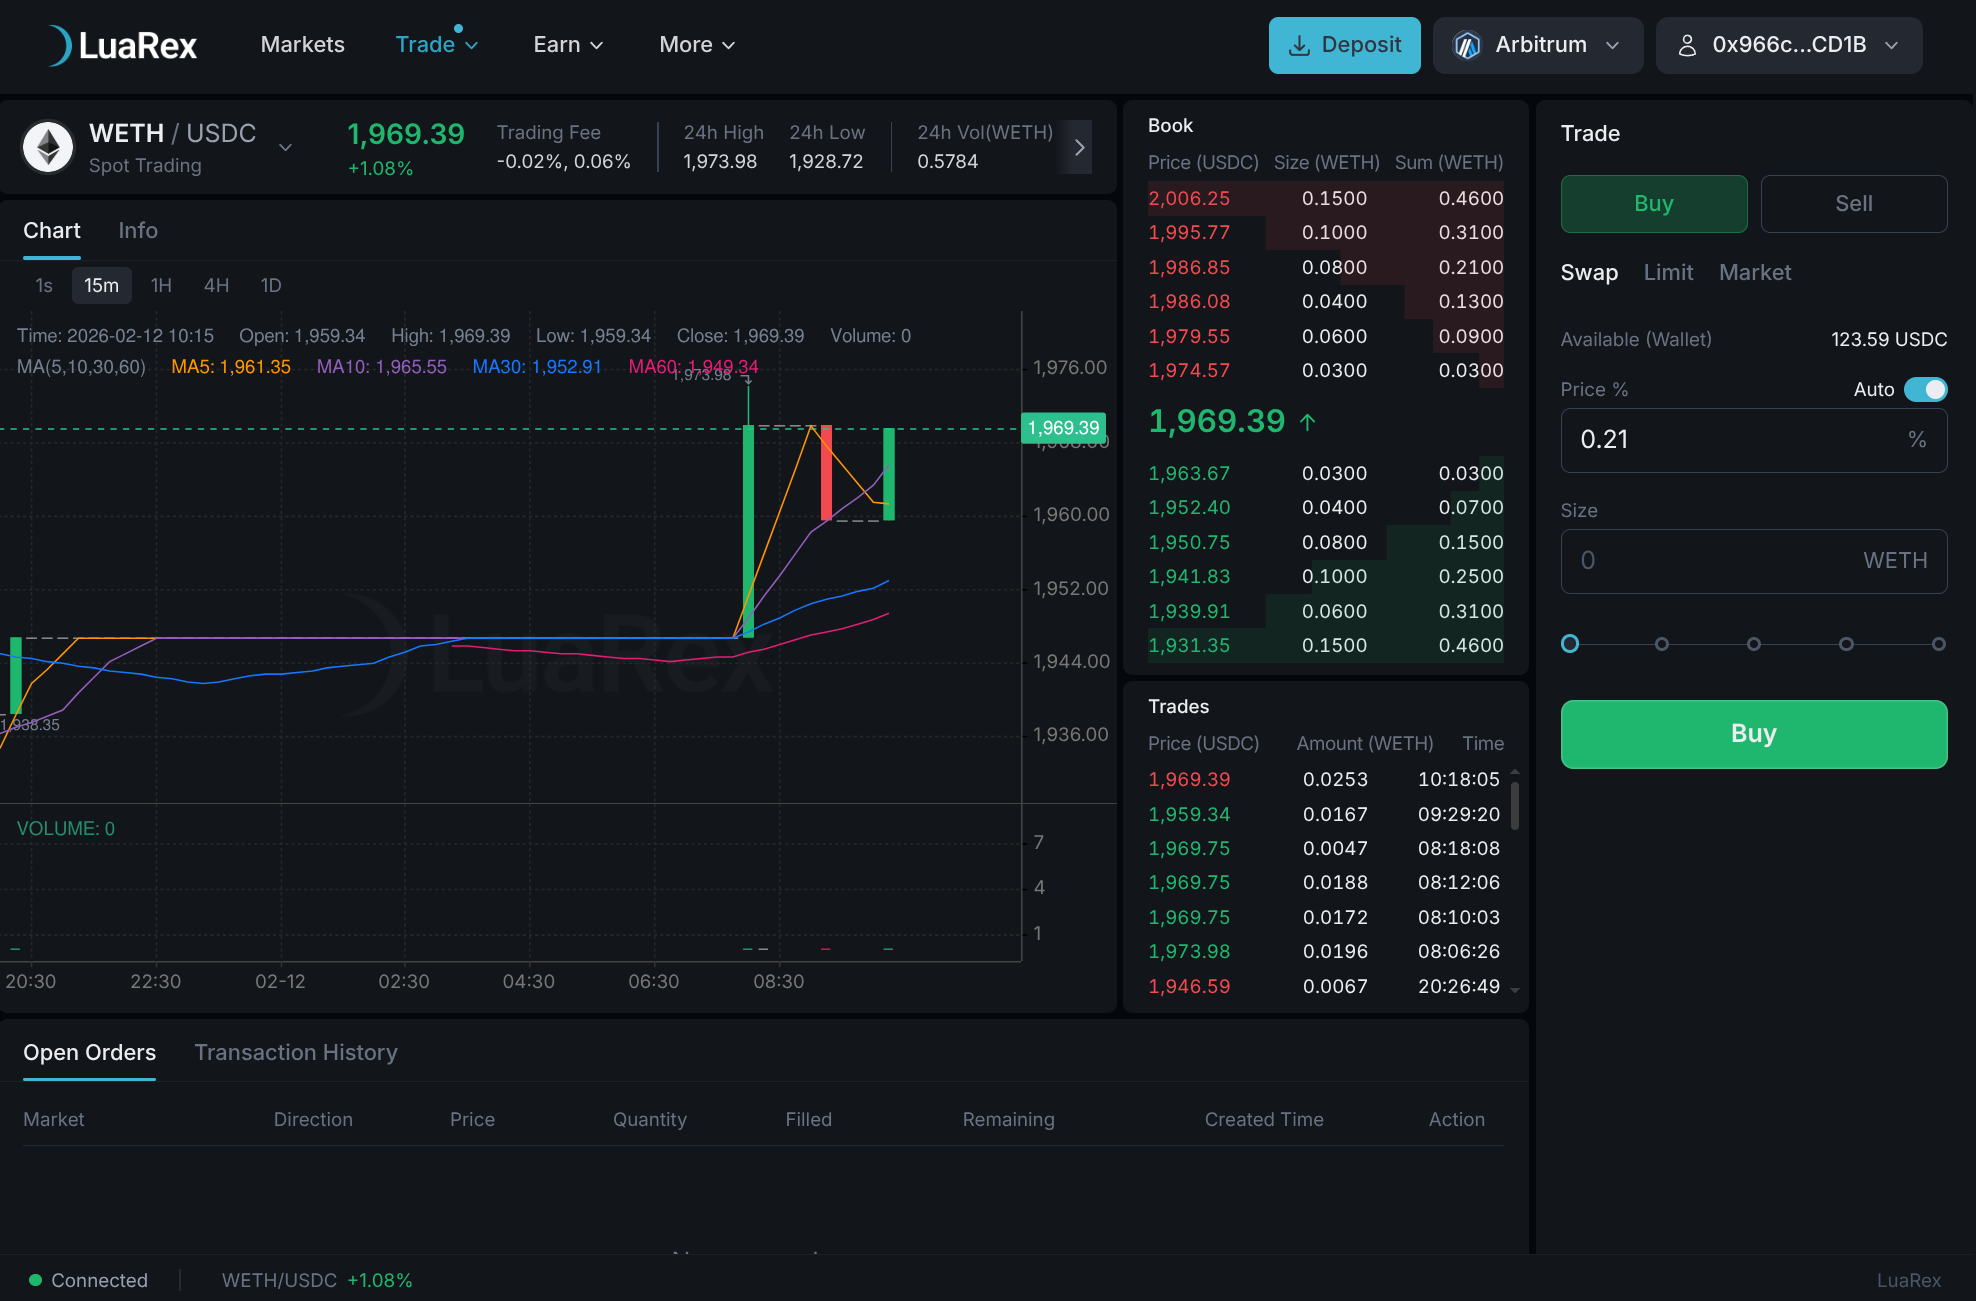This screenshot has height=1301, width=1976.
Task: Select the Buy side toggle
Action: click(x=1654, y=204)
